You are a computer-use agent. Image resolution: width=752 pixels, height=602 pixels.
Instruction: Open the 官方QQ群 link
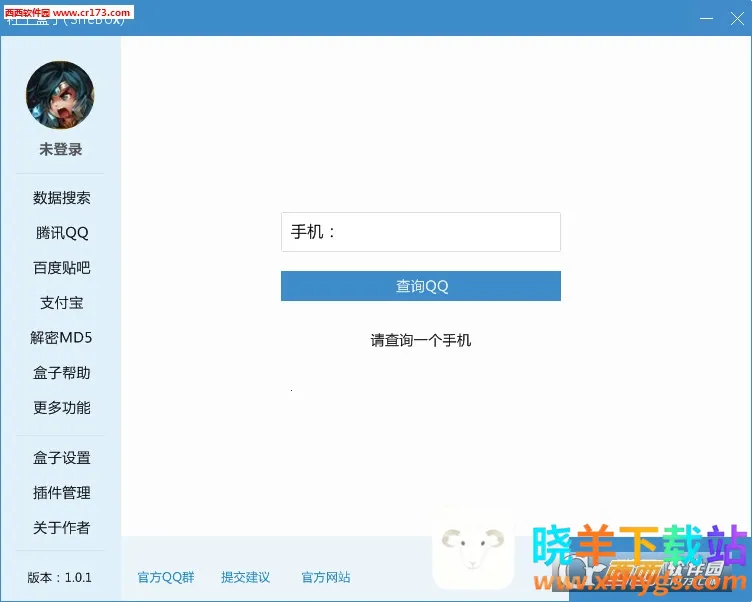click(166, 577)
